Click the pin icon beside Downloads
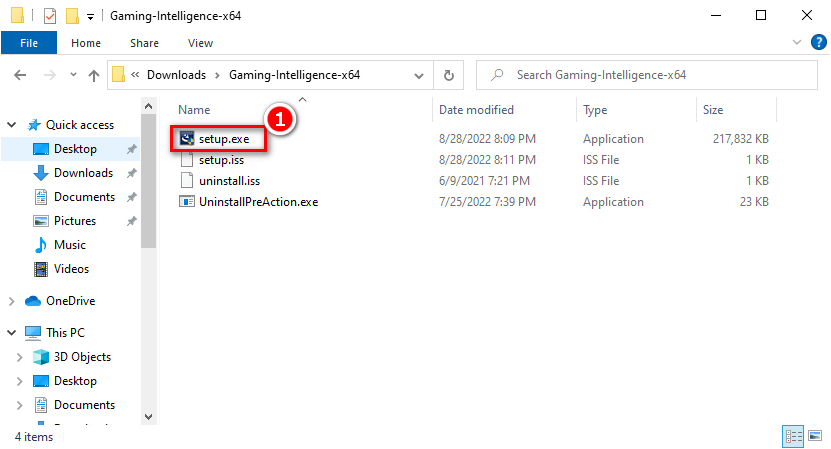This screenshot has width=831, height=449. click(x=131, y=173)
